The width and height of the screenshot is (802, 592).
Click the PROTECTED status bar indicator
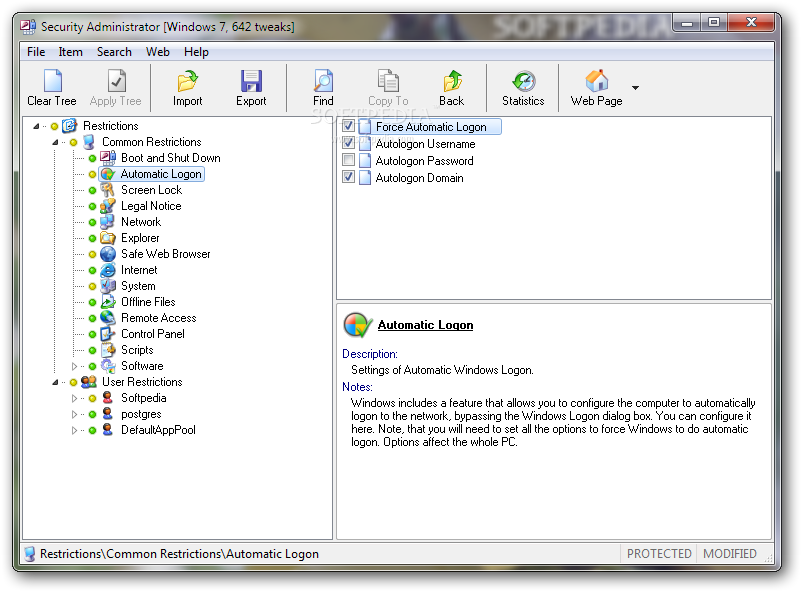tap(659, 554)
